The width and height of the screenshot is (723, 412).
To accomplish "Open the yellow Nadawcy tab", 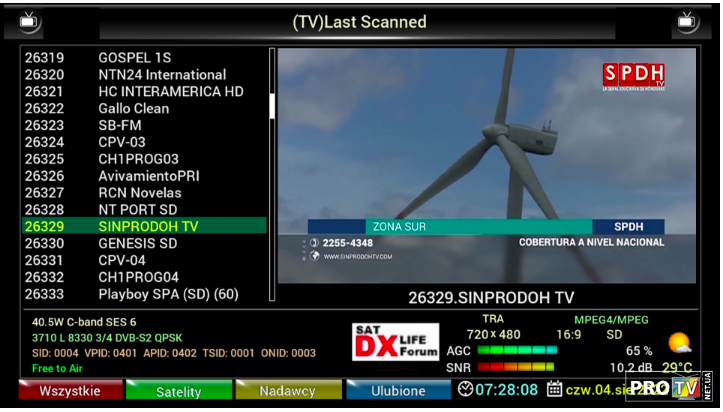I will [x=287, y=391].
